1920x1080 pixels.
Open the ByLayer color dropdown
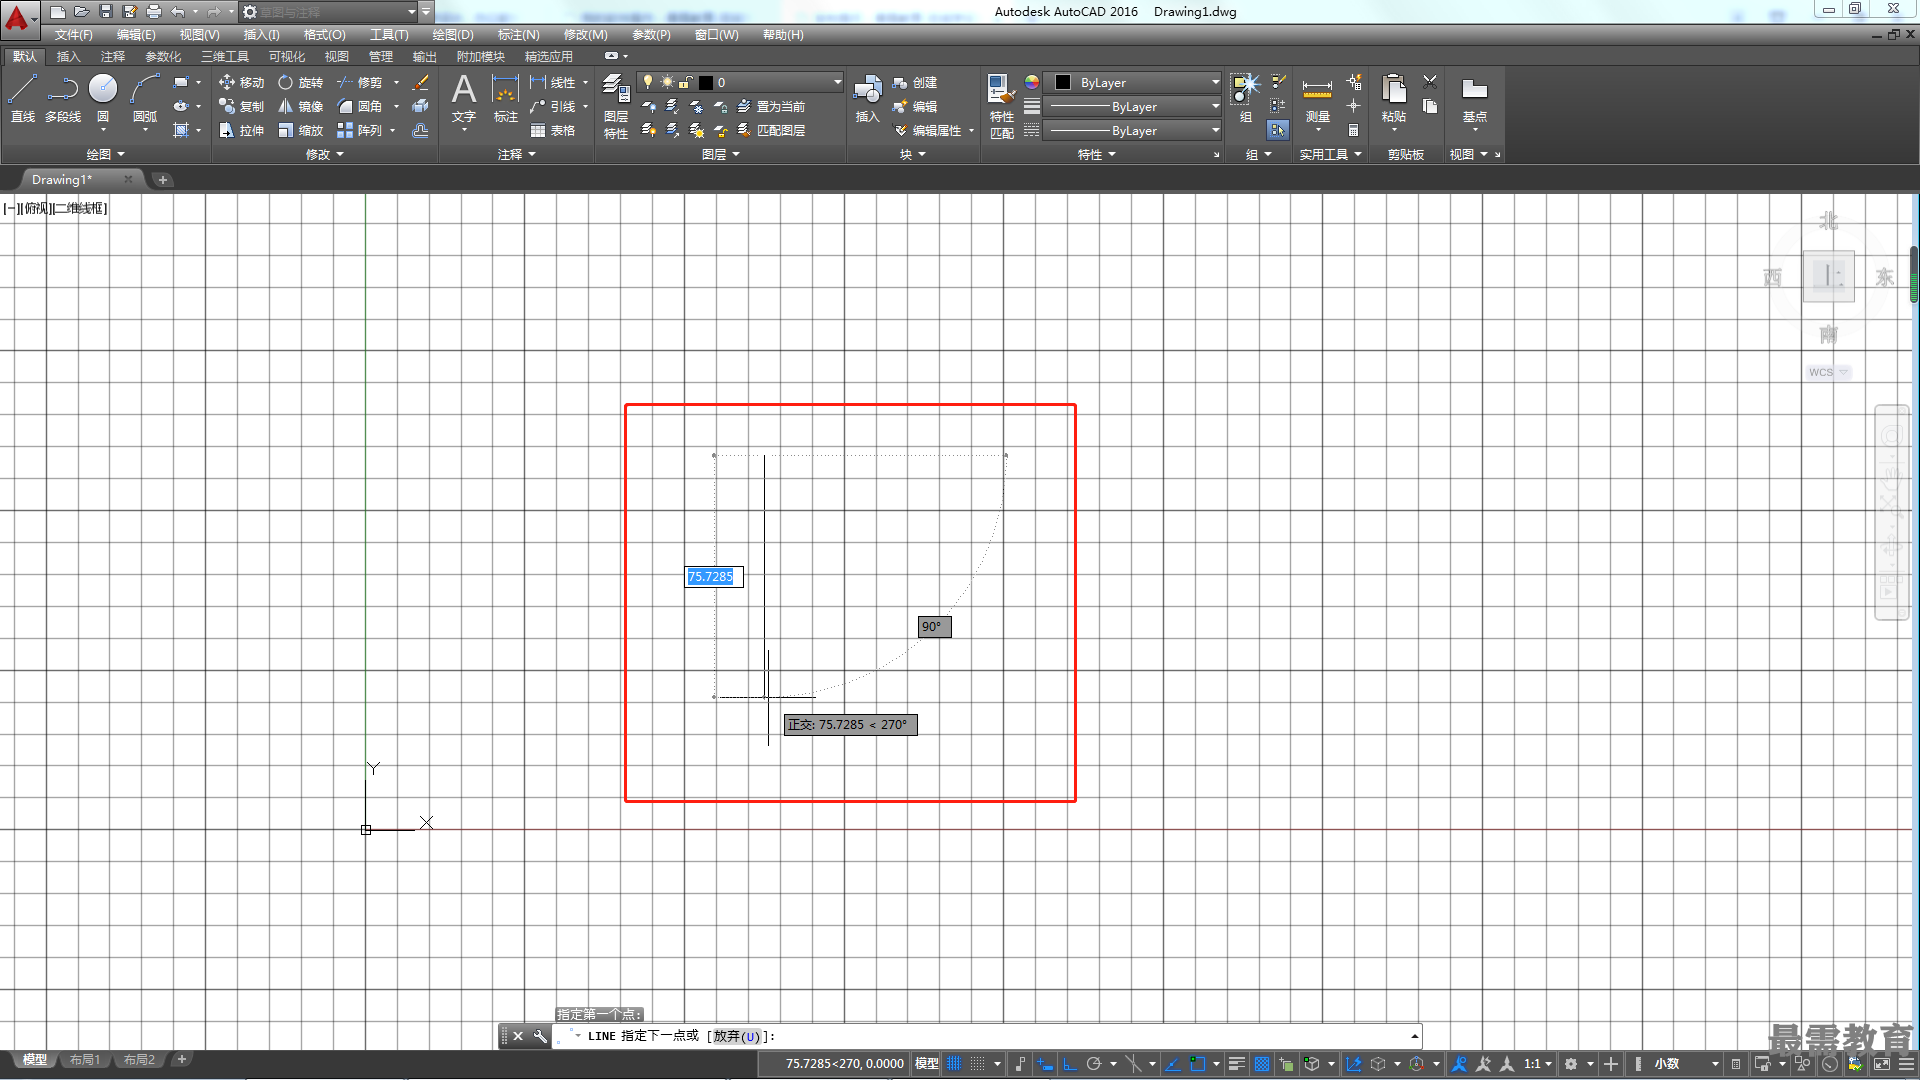pos(1215,82)
